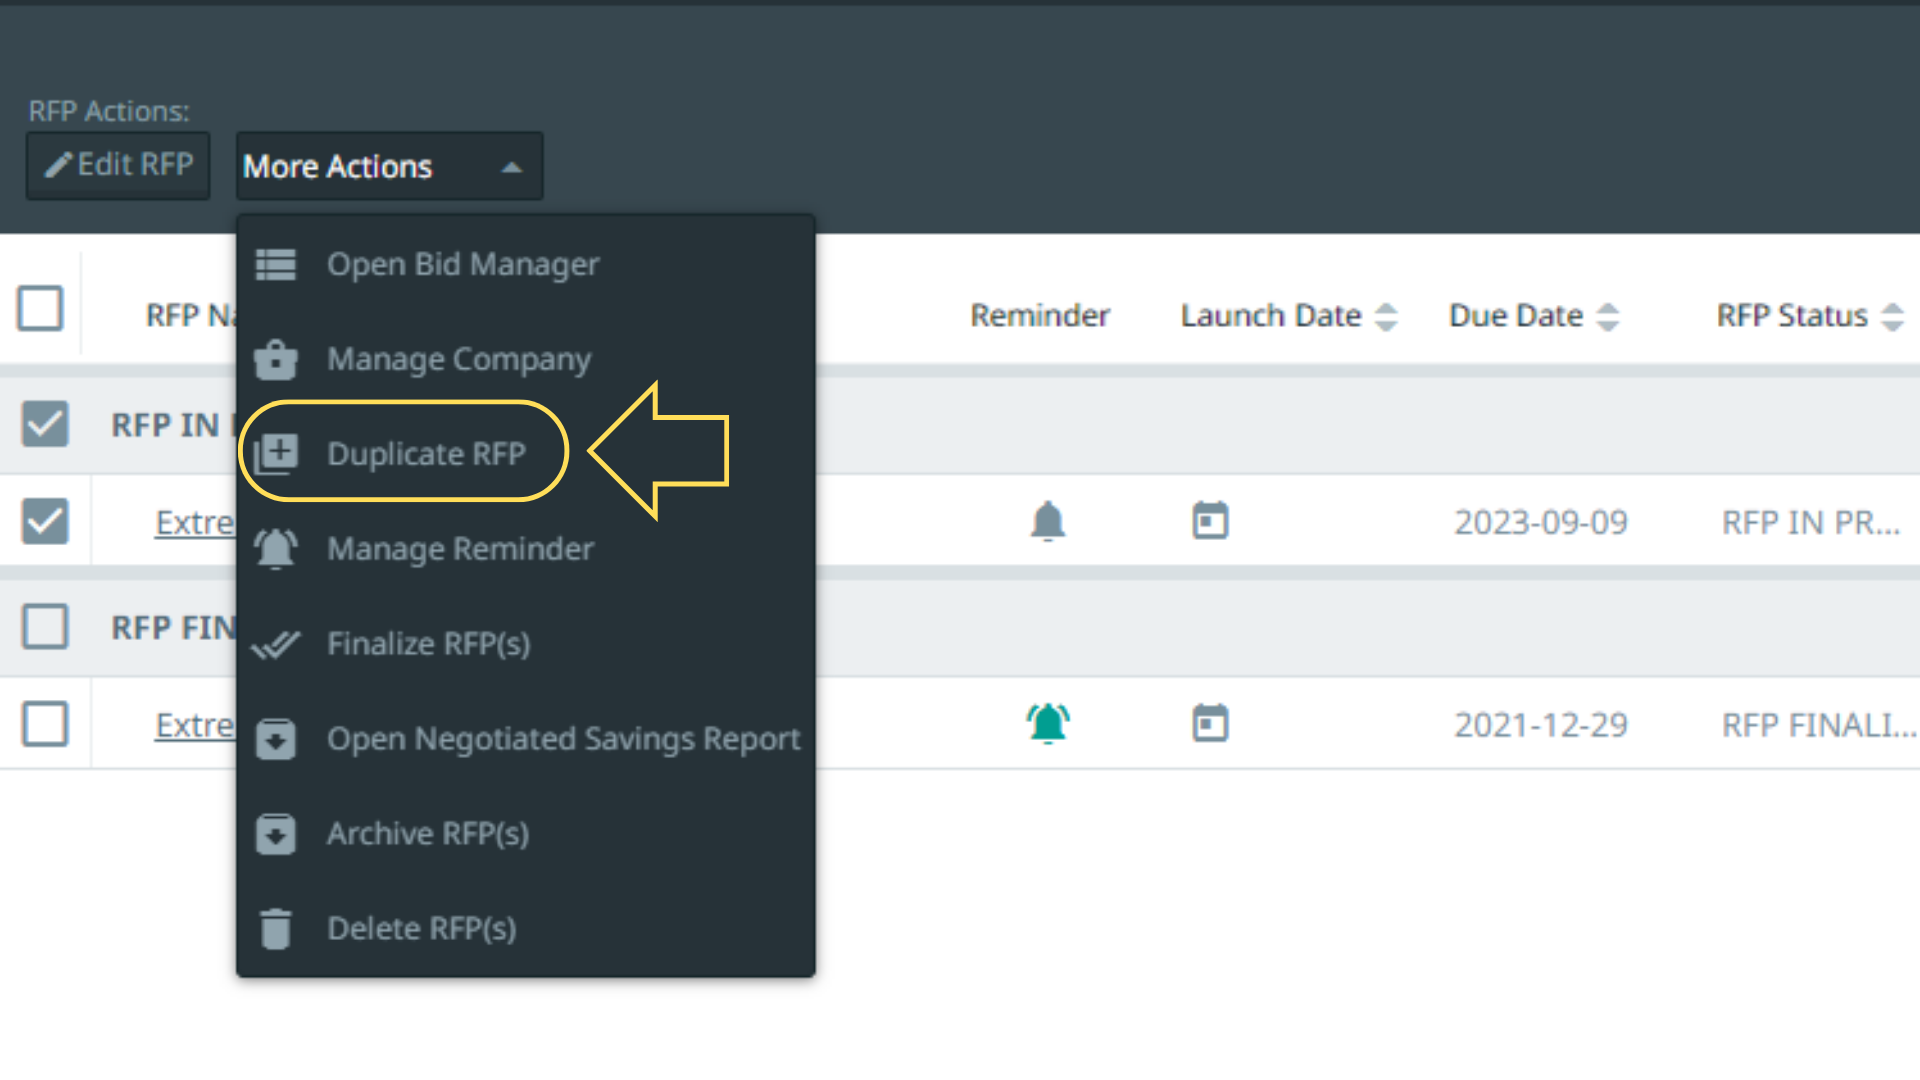Viewport: 1920px width, 1080px height.
Task: Open the RFP link in the finalized row
Action: tap(194, 725)
